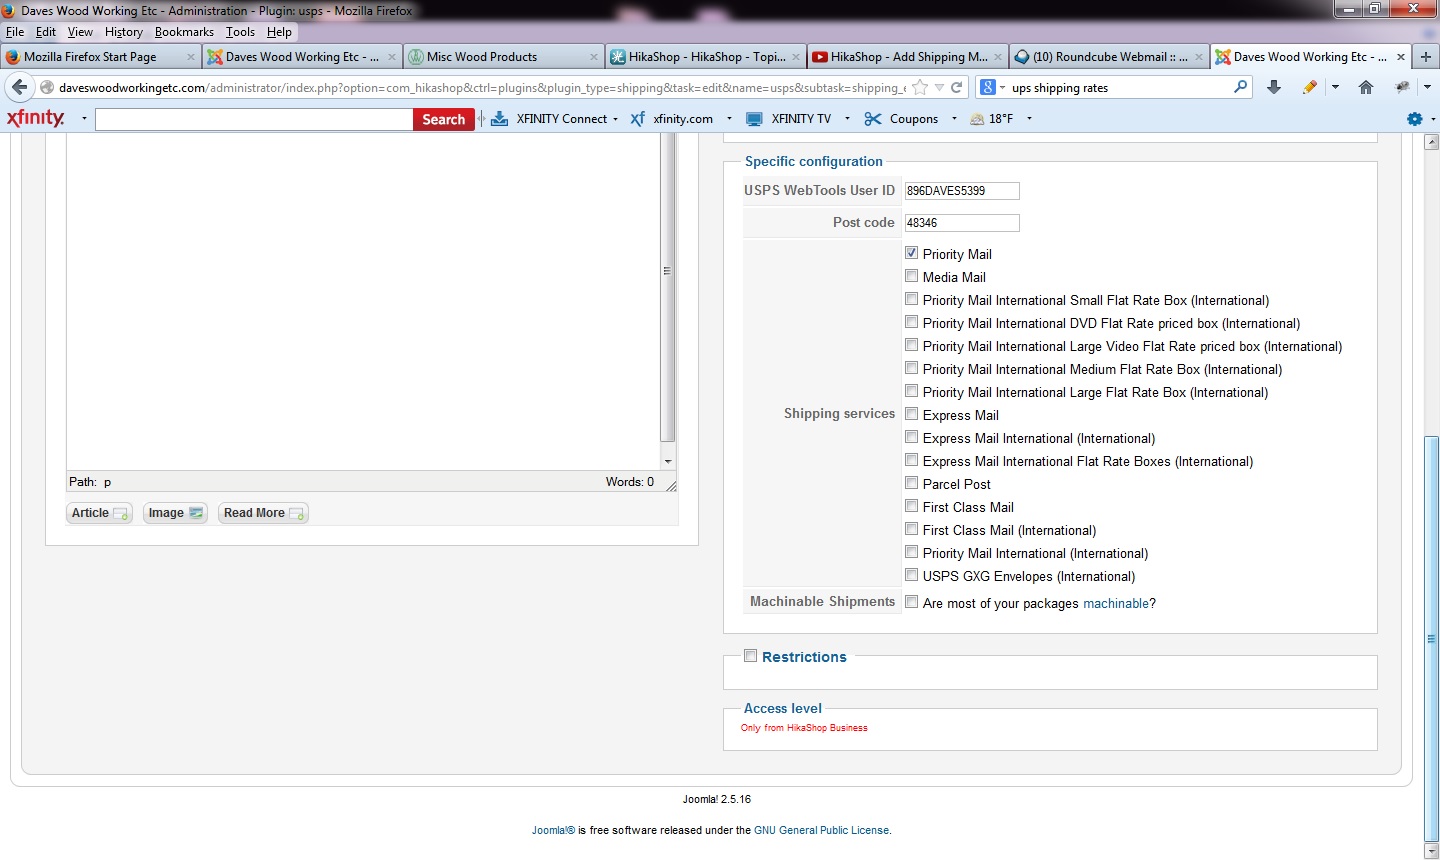Check USPS GXG Envelopes (International)
1440x860 pixels.
912,575
